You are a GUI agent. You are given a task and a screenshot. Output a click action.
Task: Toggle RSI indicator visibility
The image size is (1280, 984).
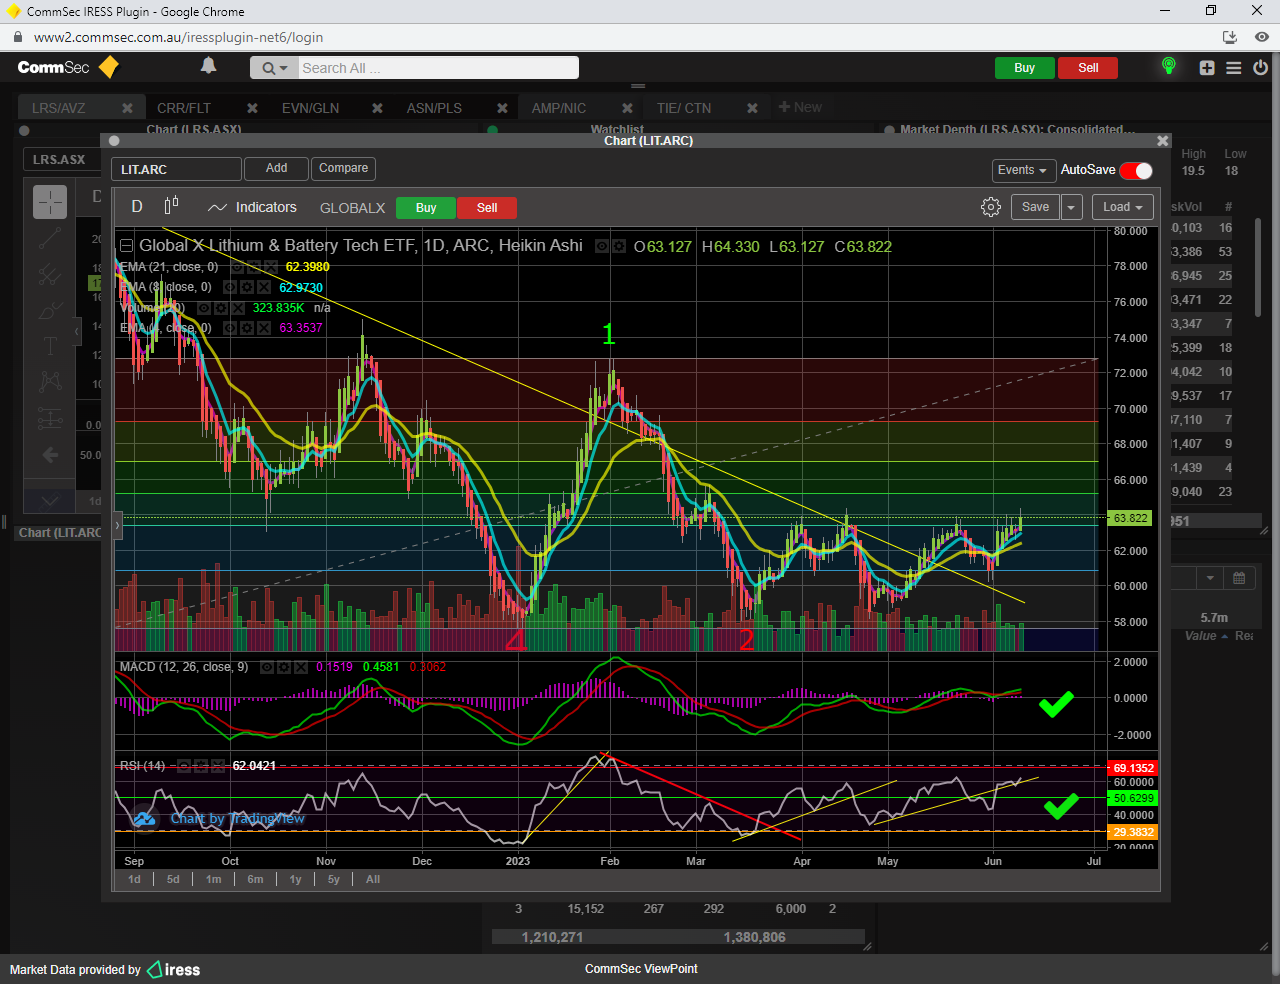tap(185, 766)
